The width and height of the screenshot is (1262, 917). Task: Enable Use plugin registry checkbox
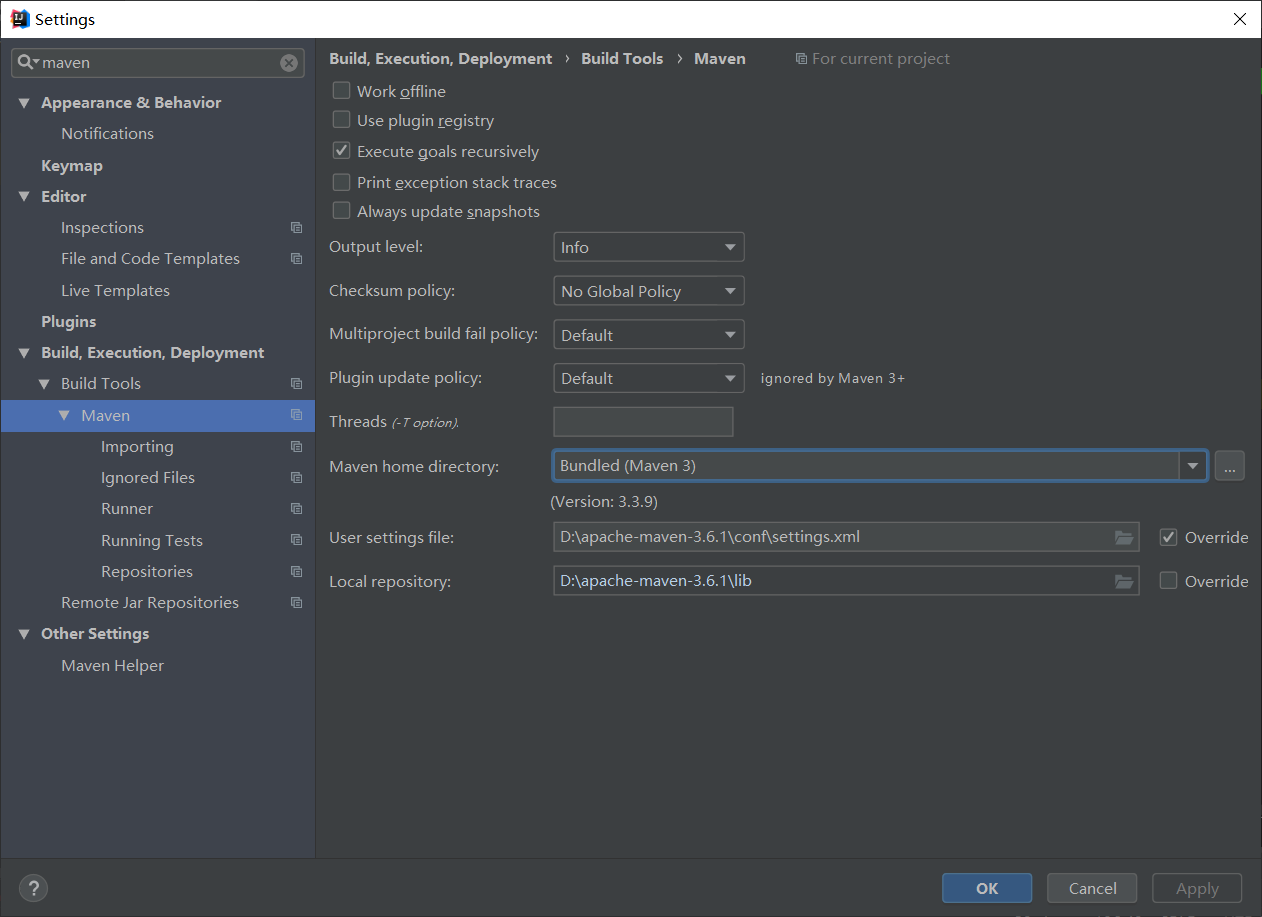point(342,121)
